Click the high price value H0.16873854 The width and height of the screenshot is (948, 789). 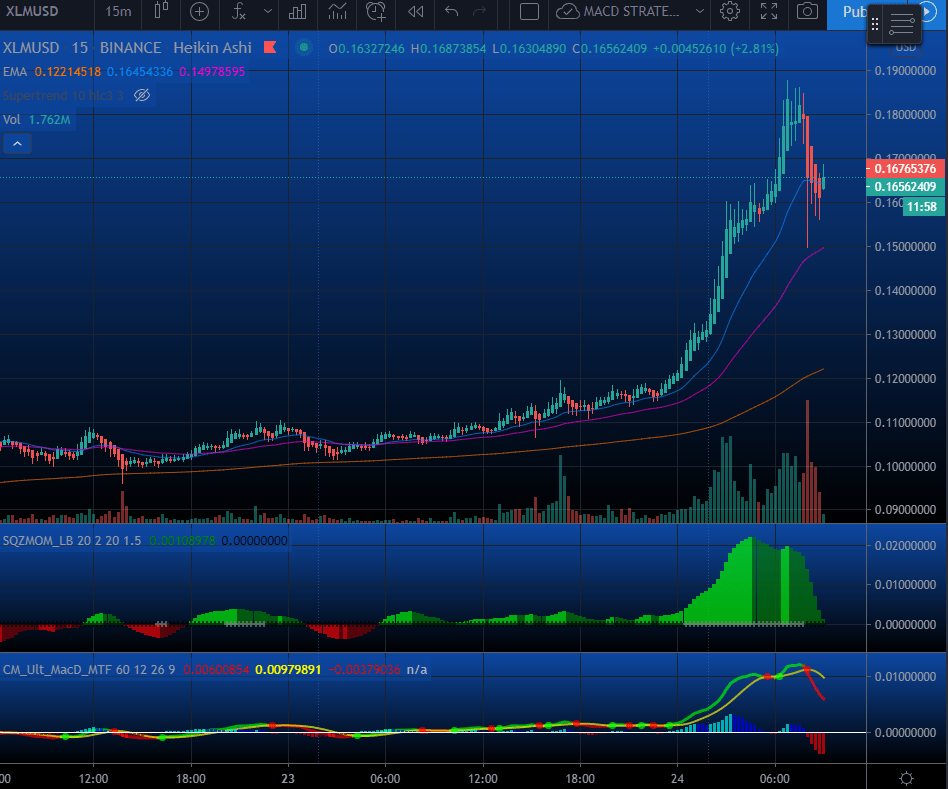[448, 48]
